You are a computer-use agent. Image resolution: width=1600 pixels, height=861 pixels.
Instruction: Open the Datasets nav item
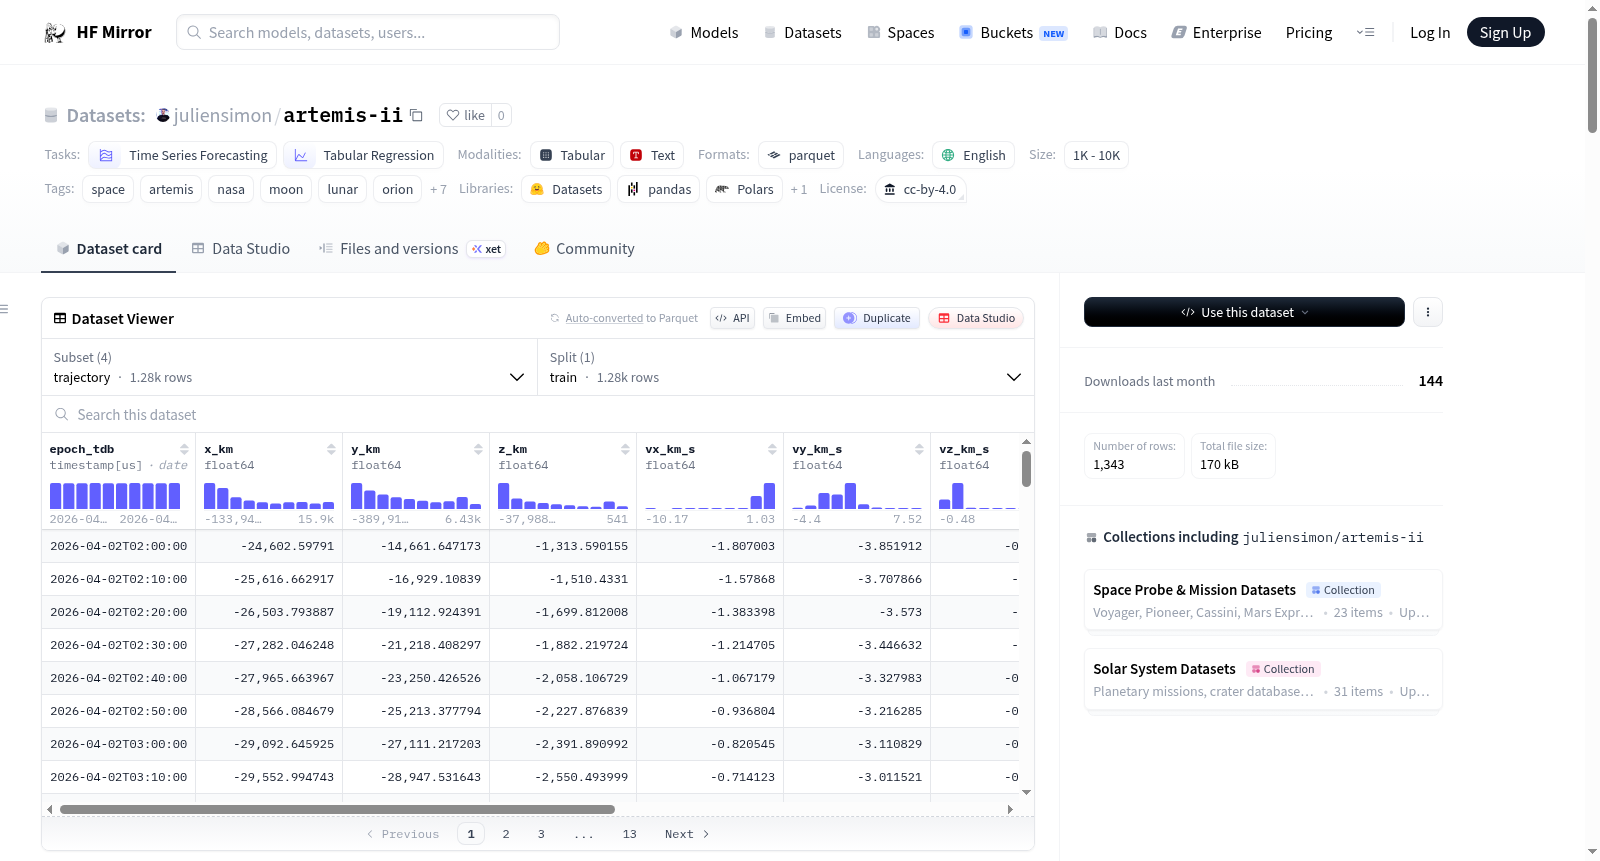[802, 33]
